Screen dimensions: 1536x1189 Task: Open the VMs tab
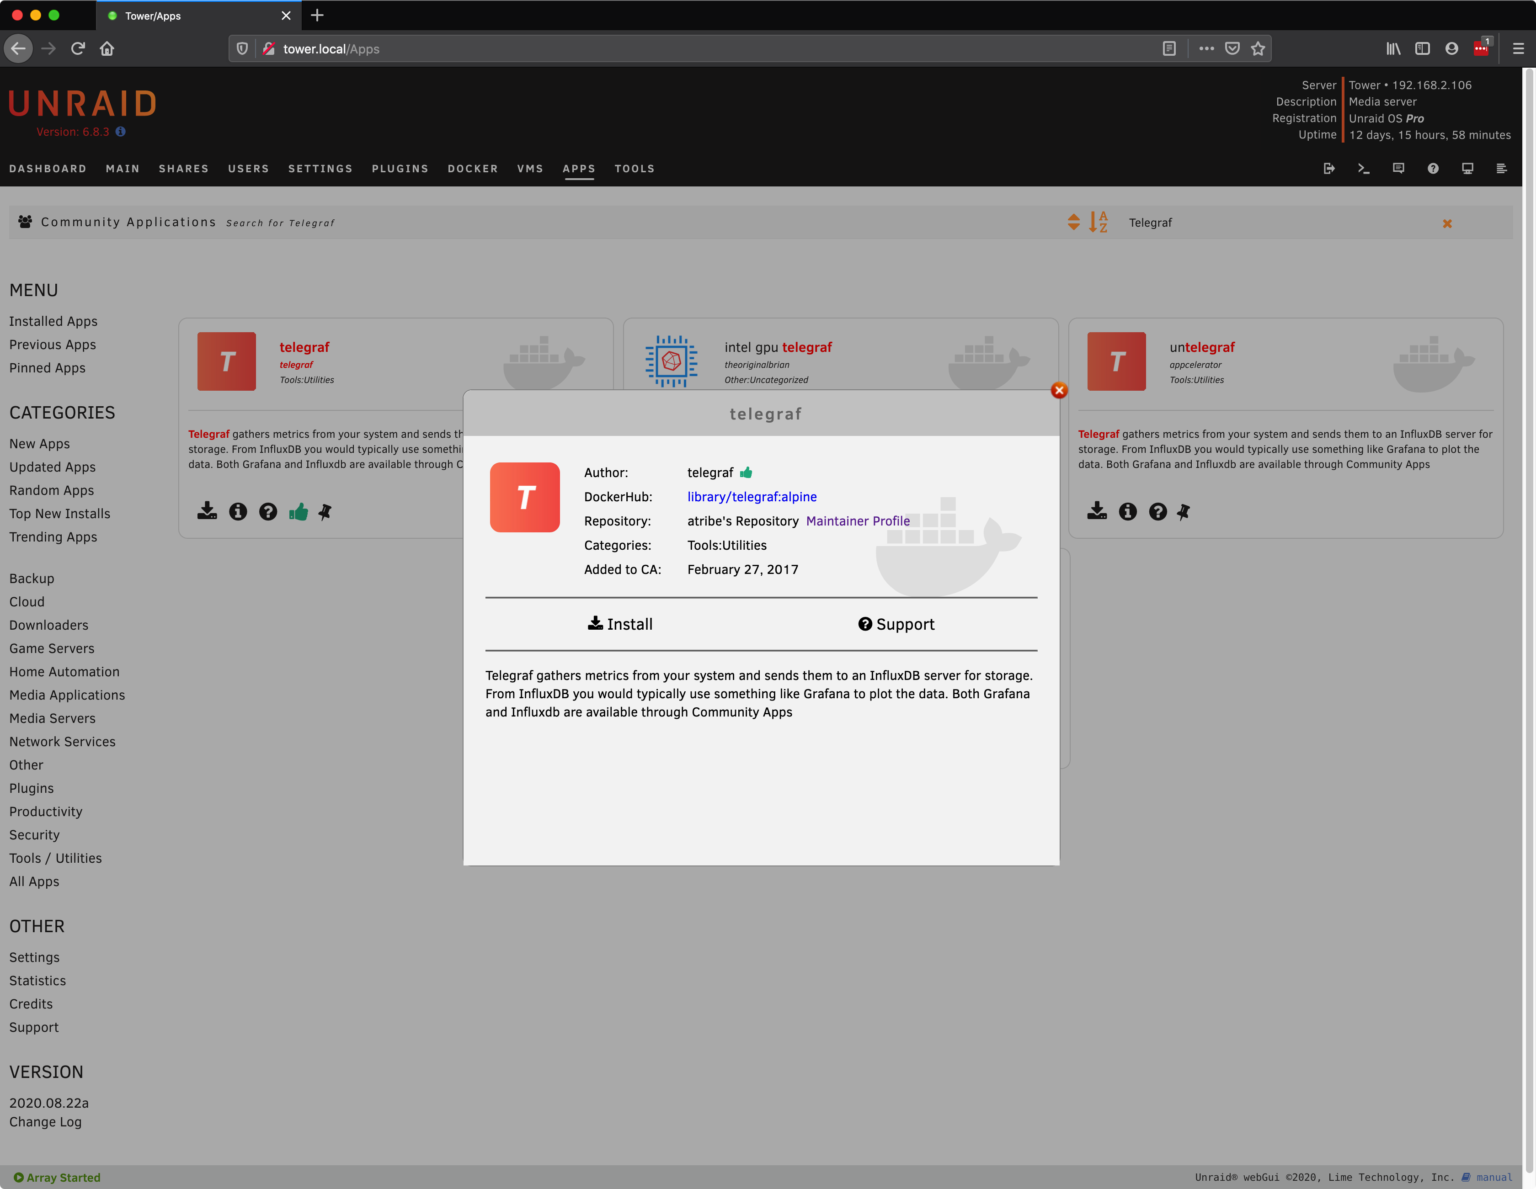pos(530,169)
